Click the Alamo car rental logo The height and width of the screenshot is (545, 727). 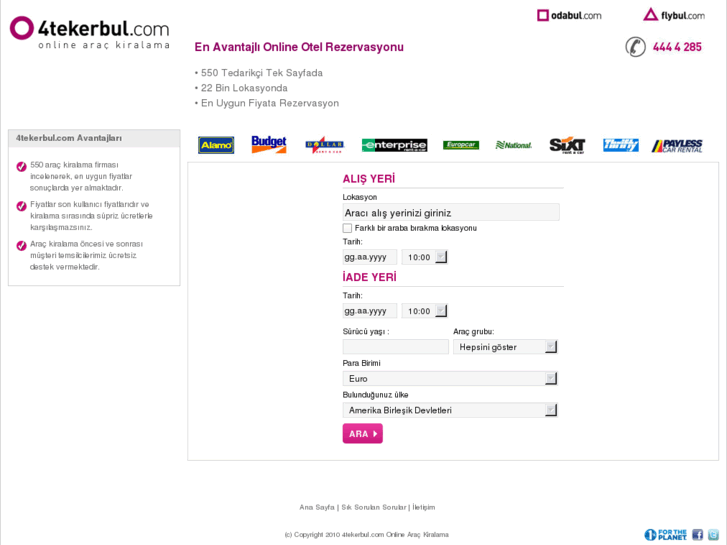[x=216, y=145]
